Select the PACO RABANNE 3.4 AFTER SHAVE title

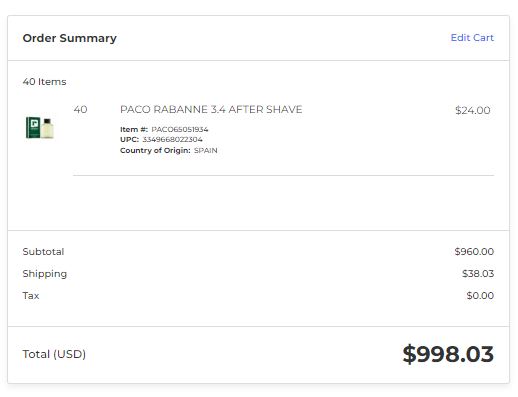tap(211, 109)
